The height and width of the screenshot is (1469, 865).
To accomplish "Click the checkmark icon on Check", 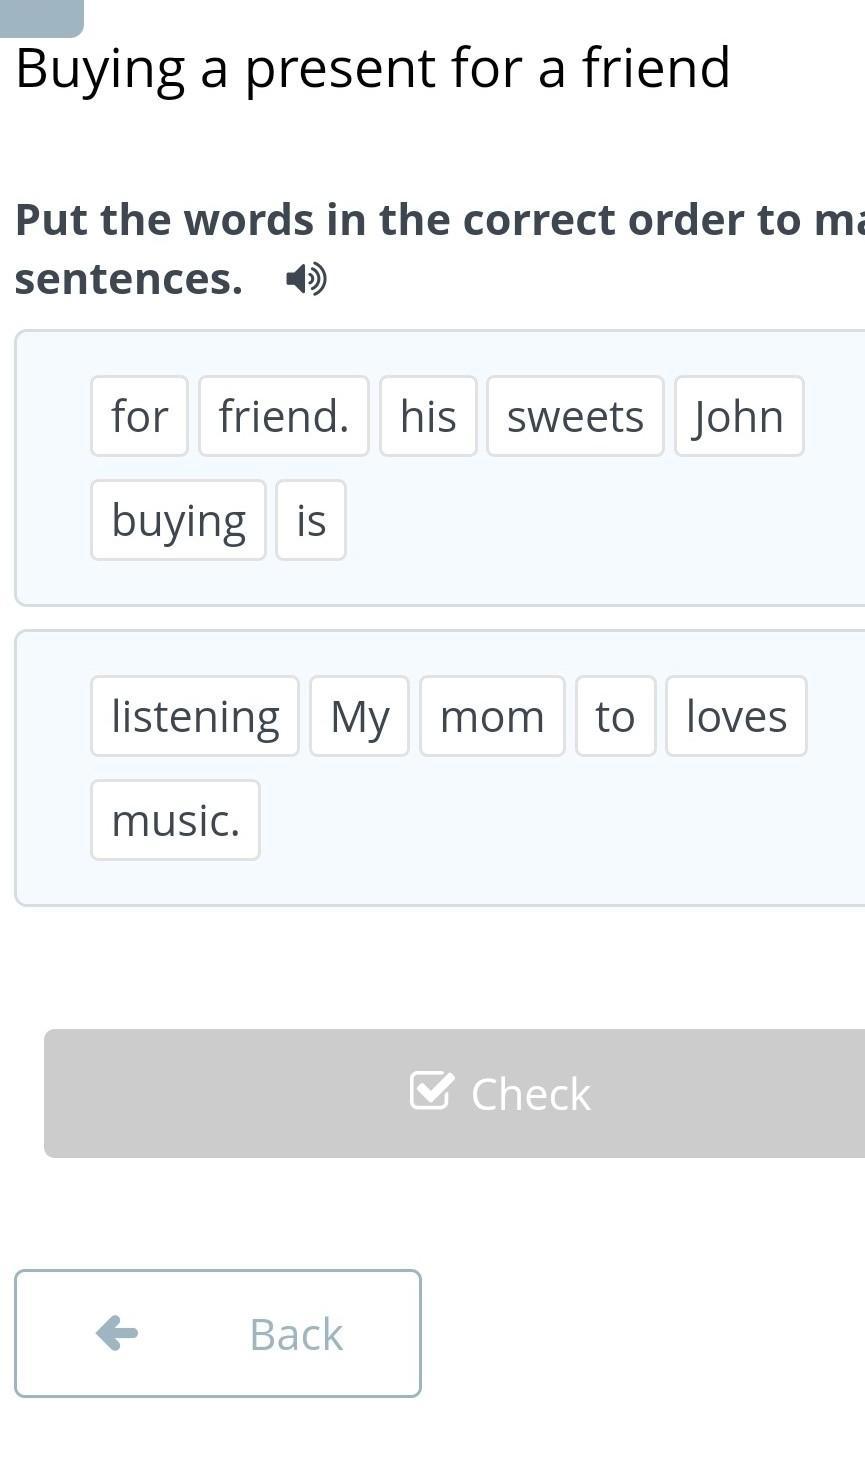I will (x=432, y=1091).
